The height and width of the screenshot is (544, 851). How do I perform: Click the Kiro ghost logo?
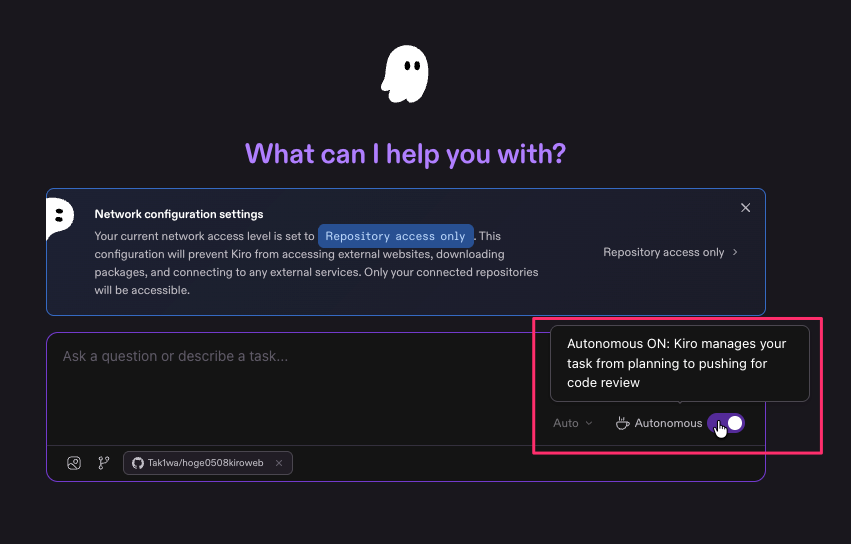[405, 74]
